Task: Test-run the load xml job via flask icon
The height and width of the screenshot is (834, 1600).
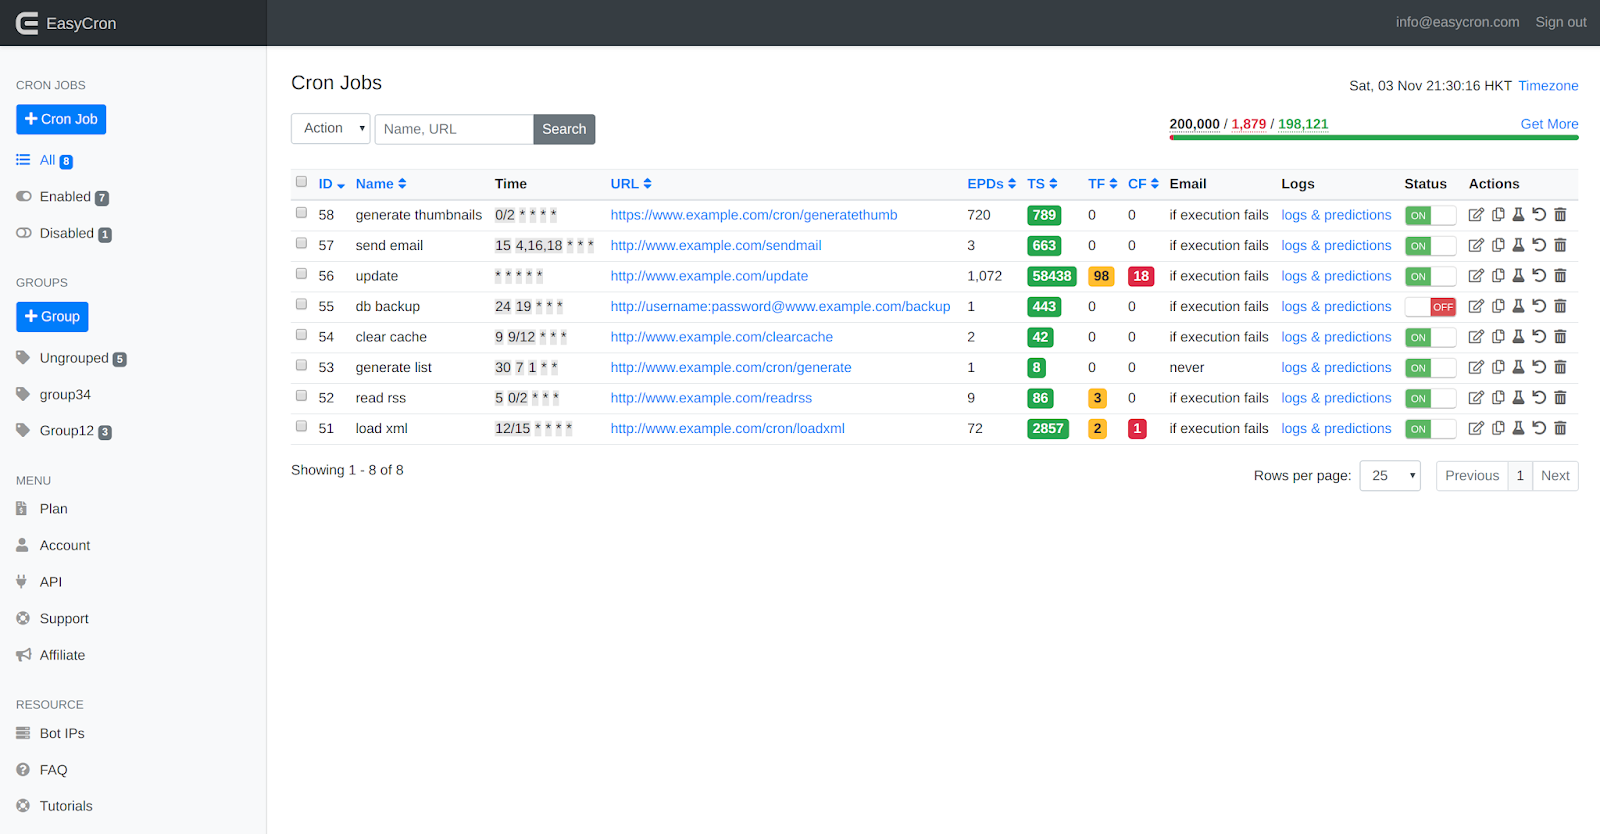Action: (x=1518, y=428)
